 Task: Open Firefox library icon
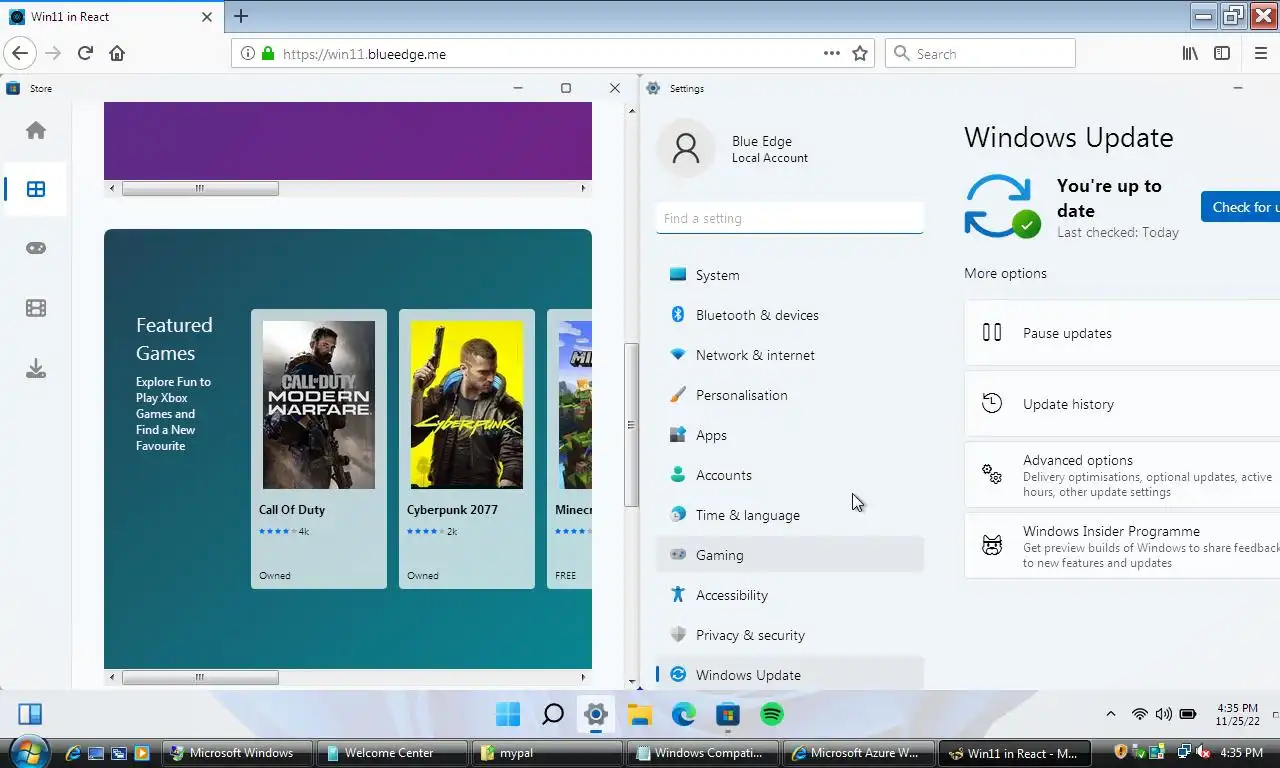1190,53
